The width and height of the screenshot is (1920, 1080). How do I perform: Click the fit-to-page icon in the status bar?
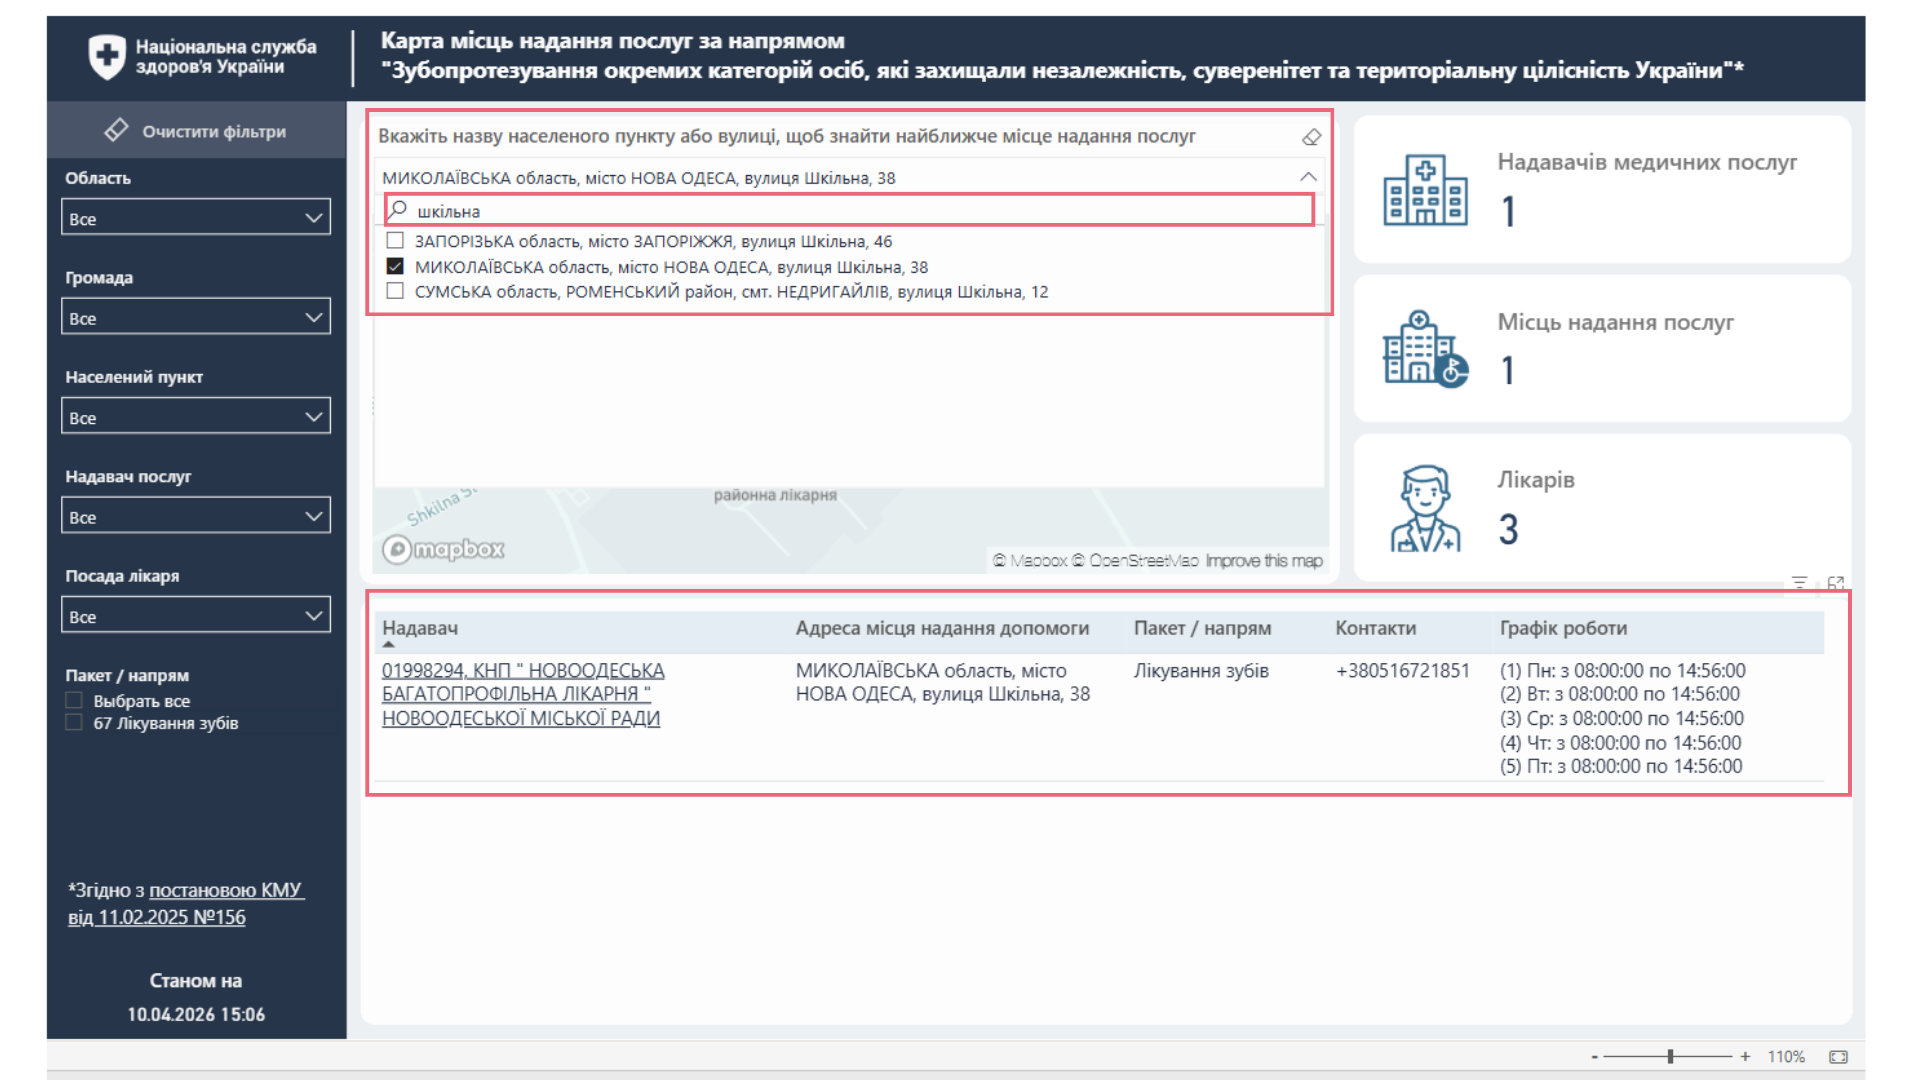click(1838, 1057)
